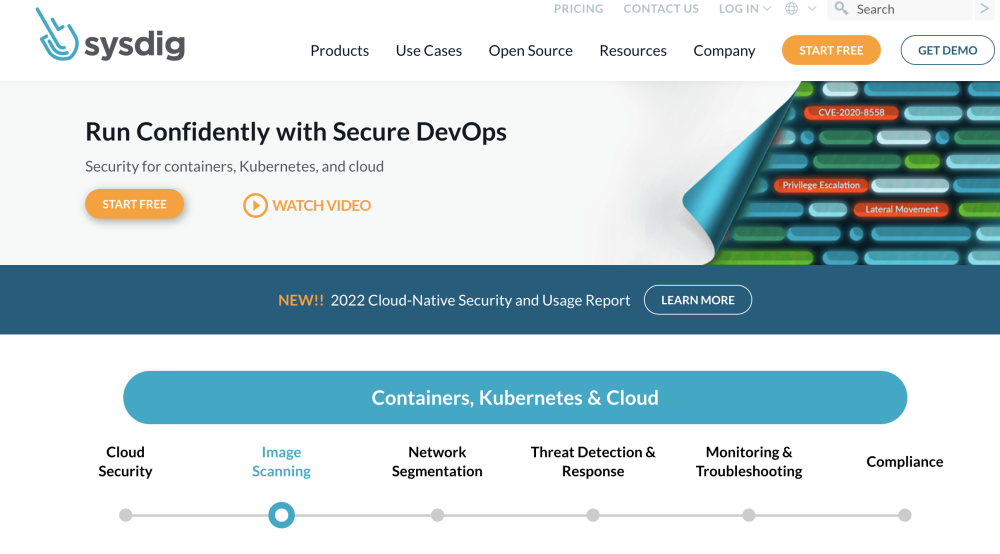The image size is (1000, 554).
Task: Click the globe language icon
Action: pyautogui.click(x=791, y=8)
